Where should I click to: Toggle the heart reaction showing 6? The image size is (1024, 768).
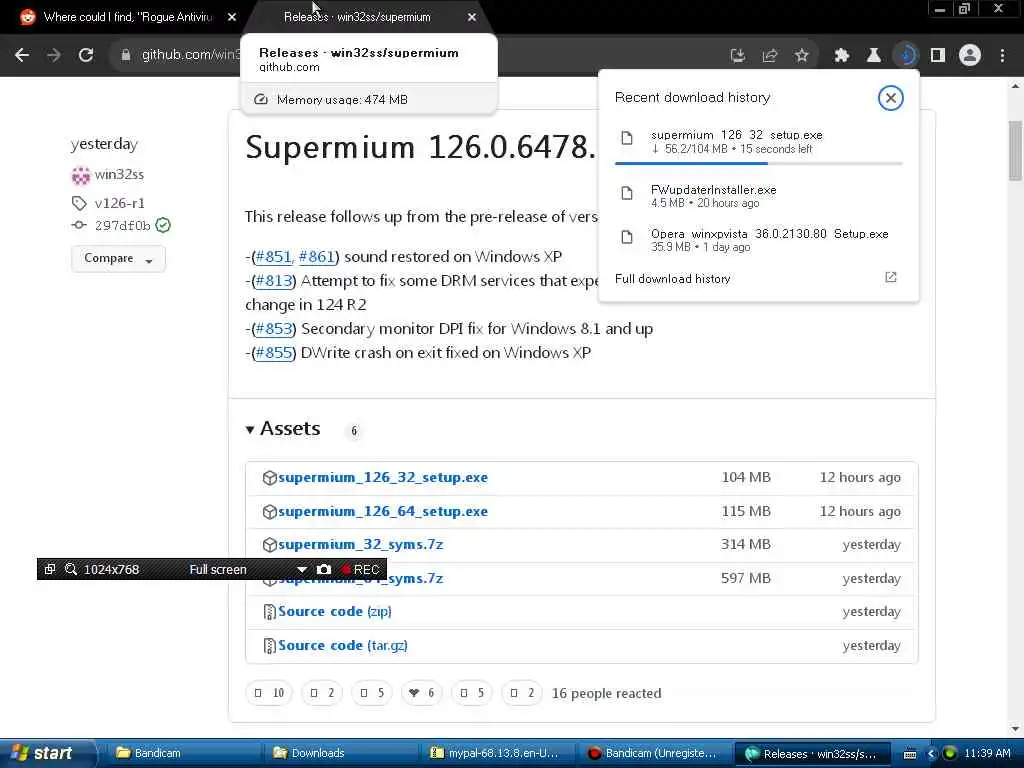tap(421, 693)
